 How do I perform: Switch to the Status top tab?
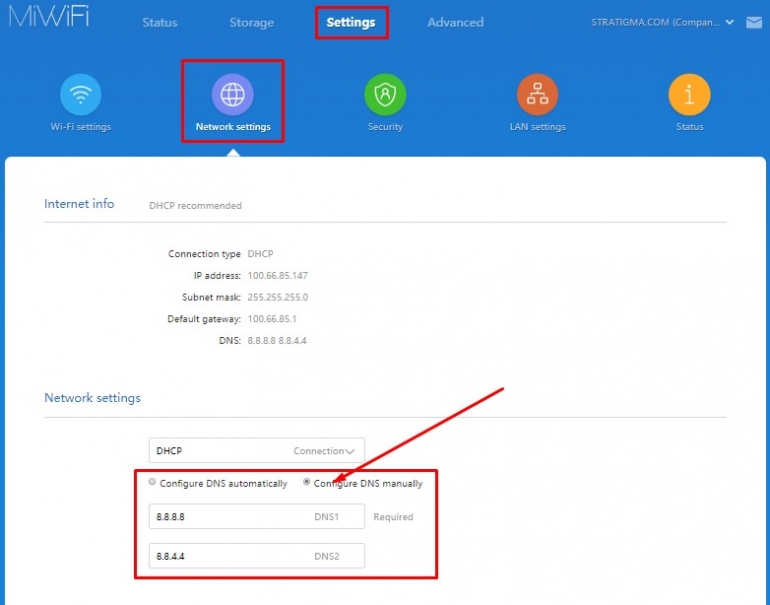pyautogui.click(x=160, y=23)
